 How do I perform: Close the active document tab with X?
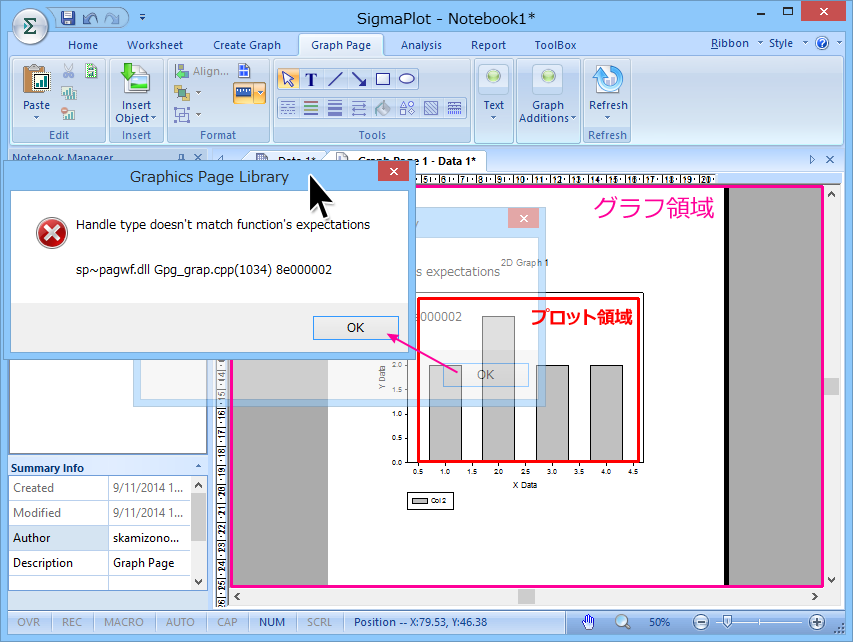point(830,159)
